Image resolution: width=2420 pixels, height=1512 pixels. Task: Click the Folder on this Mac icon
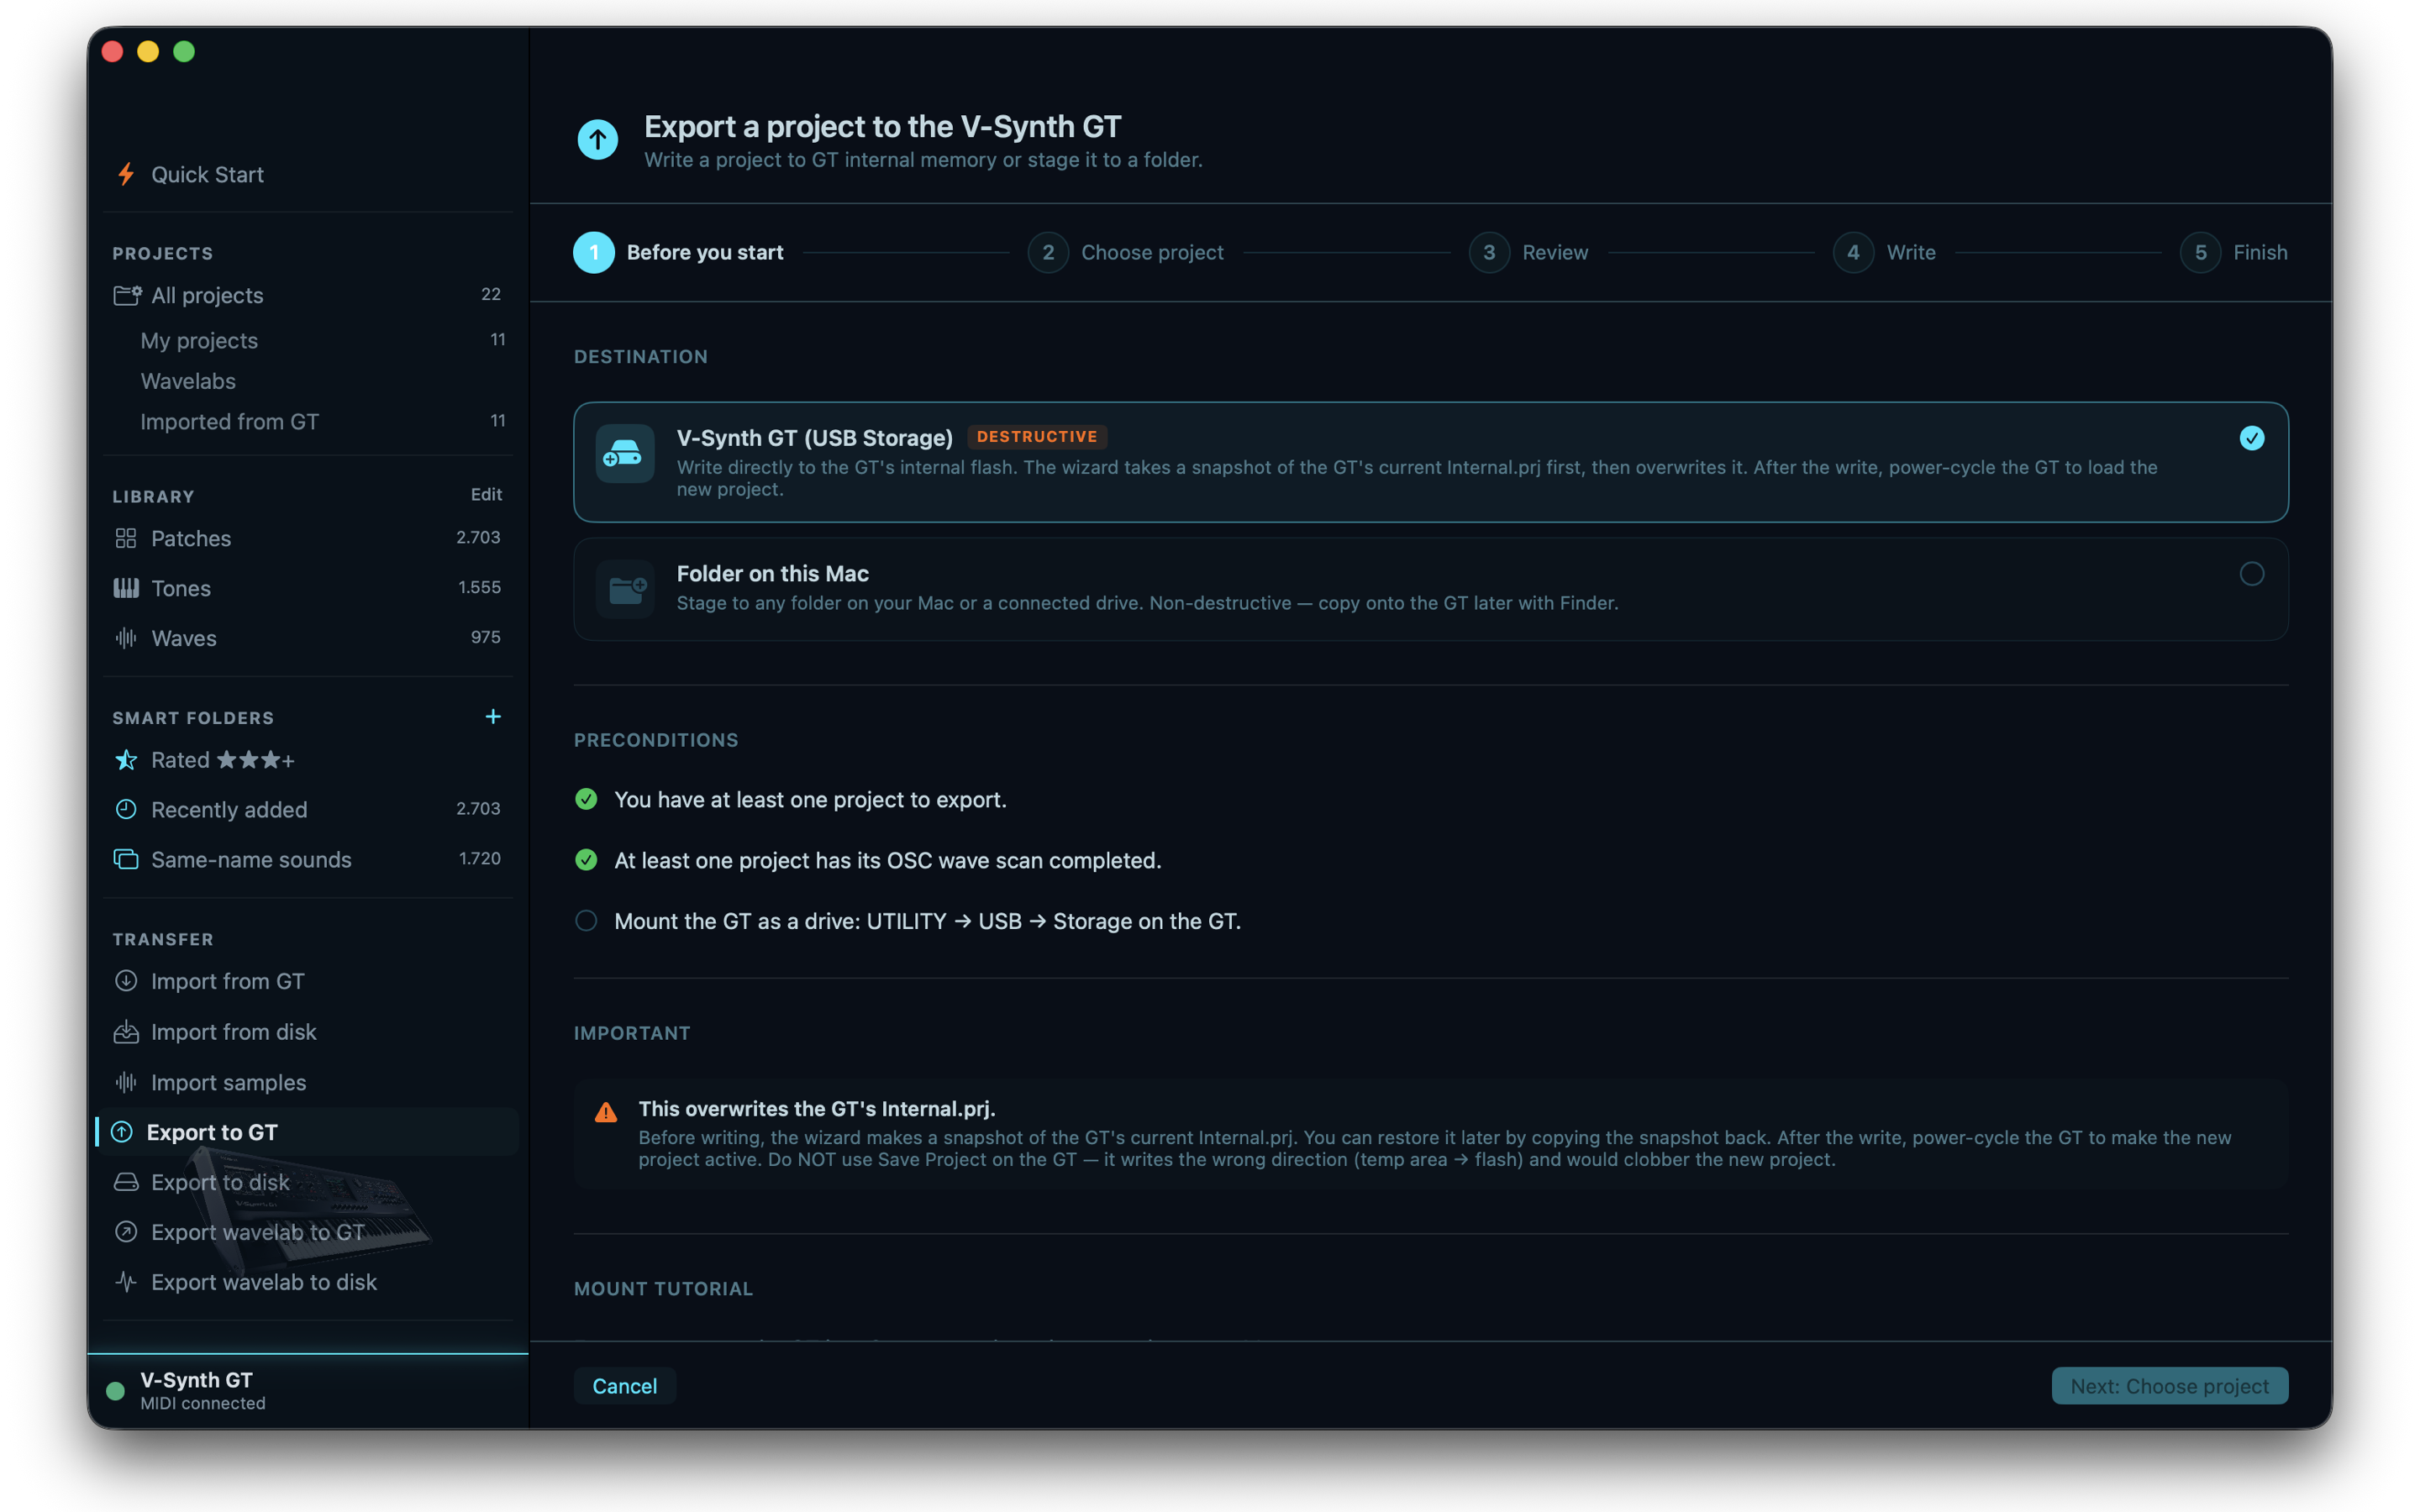coord(625,589)
